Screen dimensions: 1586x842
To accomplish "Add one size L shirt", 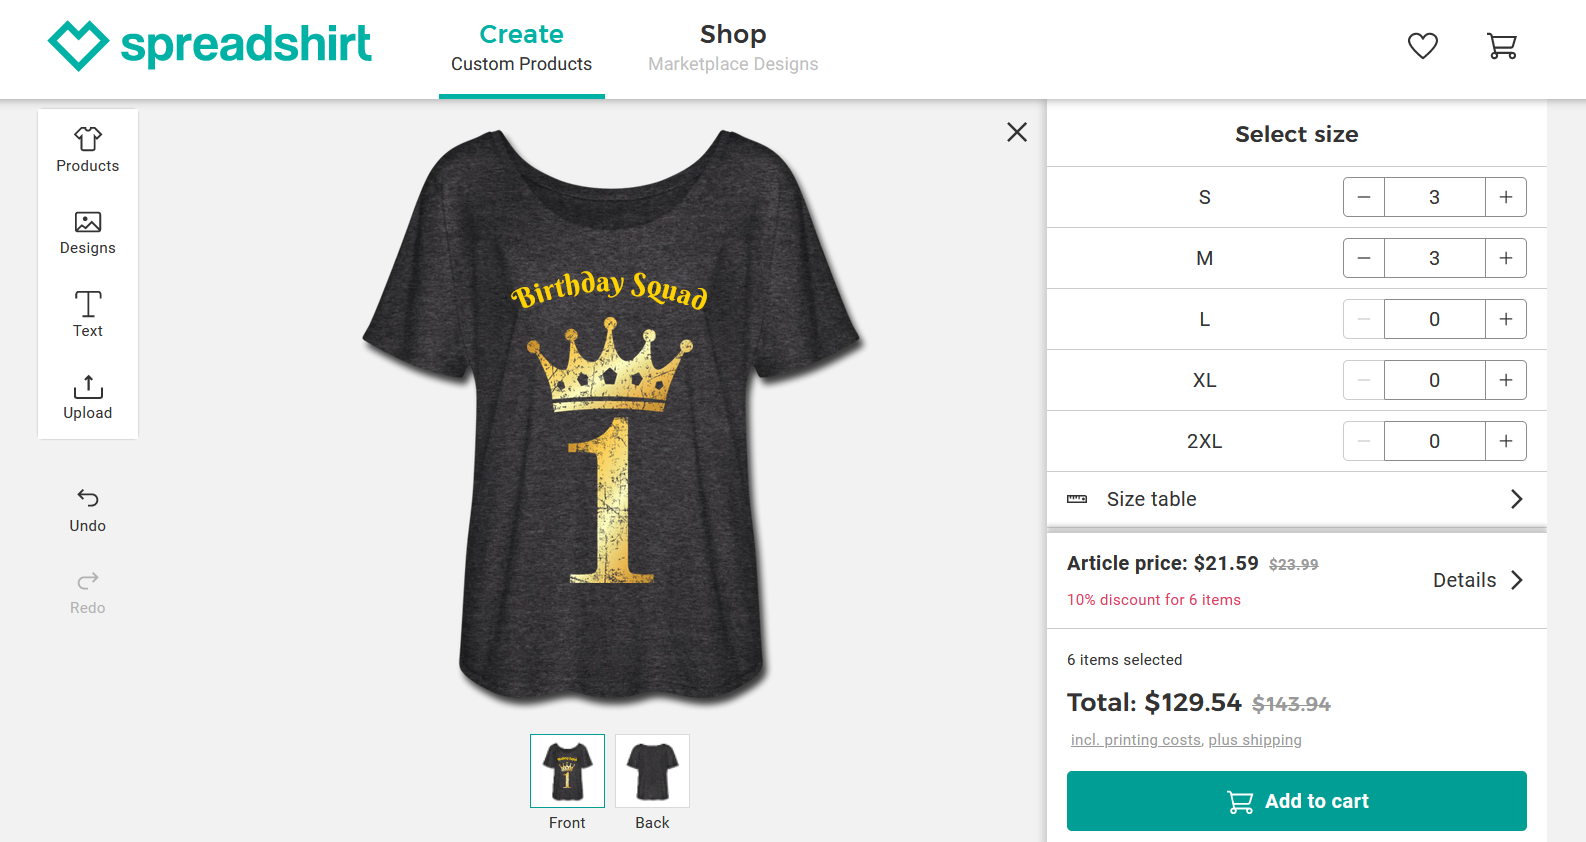I will (1505, 319).
